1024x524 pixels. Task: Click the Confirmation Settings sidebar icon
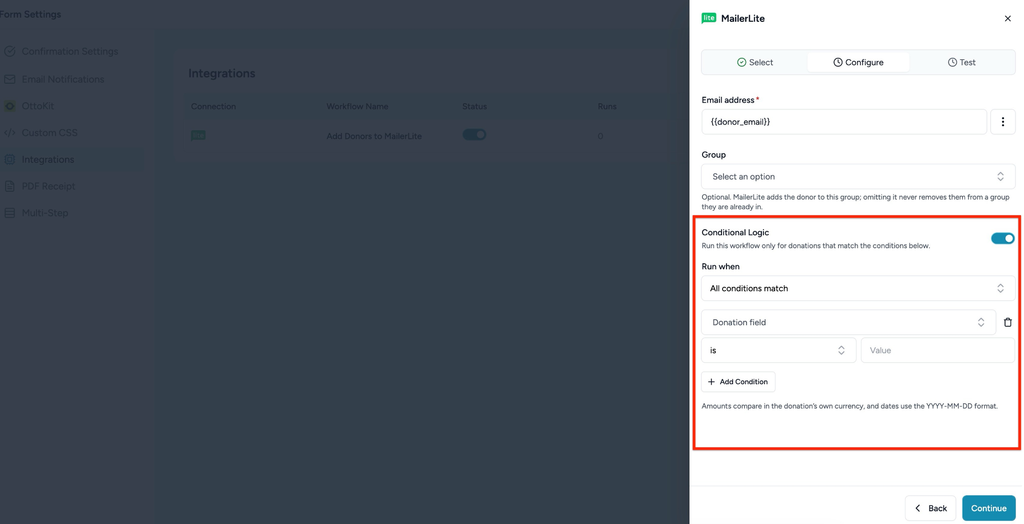coord(10,51)
